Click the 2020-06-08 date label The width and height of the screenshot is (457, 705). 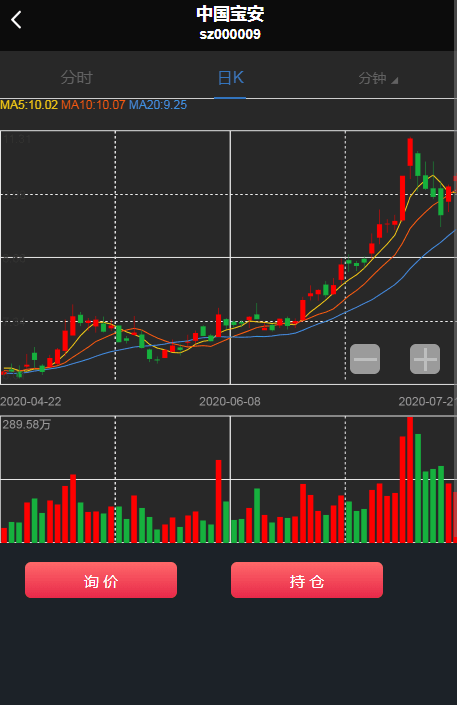(x=230, y=402)
